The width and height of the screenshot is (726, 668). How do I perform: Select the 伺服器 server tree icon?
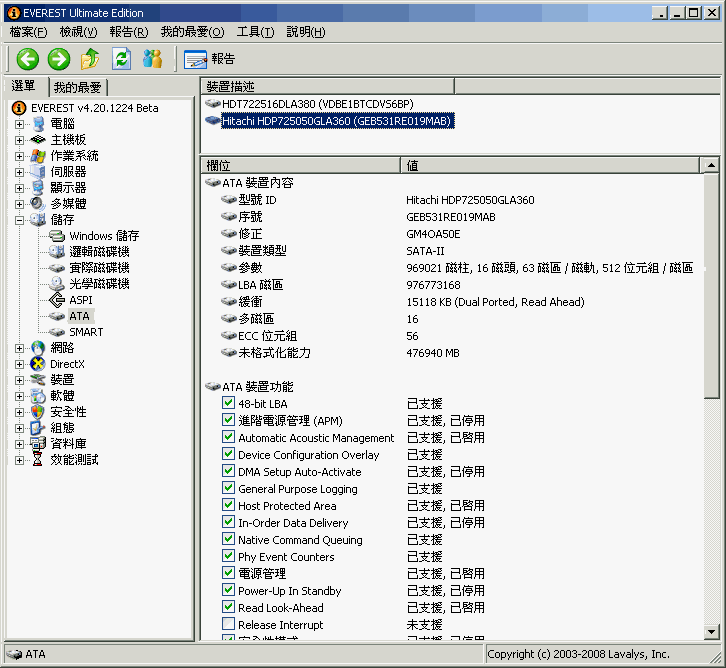pos(38,172)
